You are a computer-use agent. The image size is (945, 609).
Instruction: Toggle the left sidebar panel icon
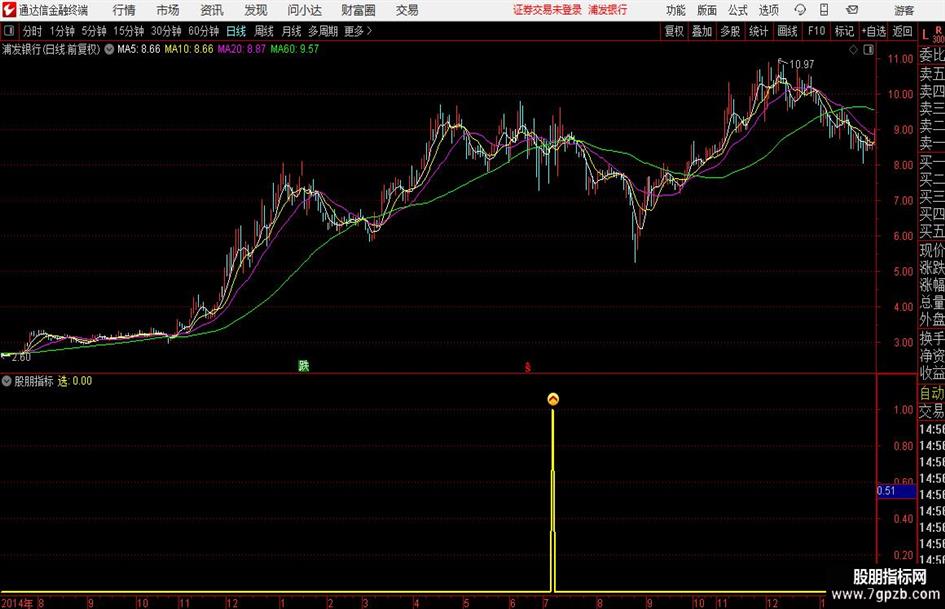pos(9,31)
